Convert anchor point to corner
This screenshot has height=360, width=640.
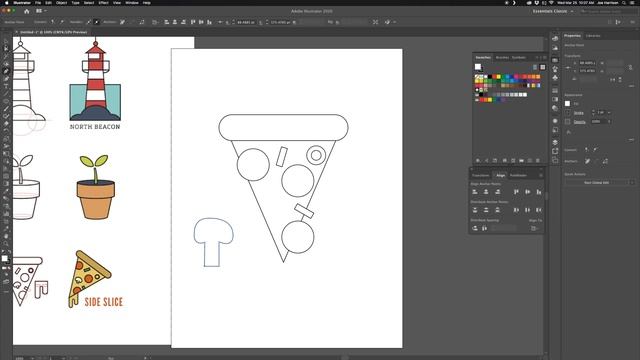[x=53, y=22]
